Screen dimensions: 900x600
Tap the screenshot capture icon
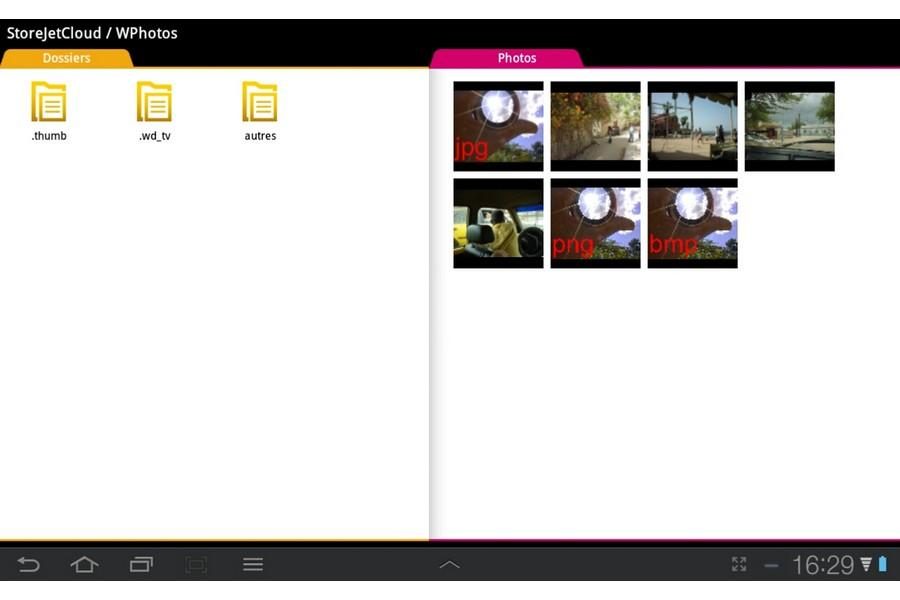coord(196,566)
